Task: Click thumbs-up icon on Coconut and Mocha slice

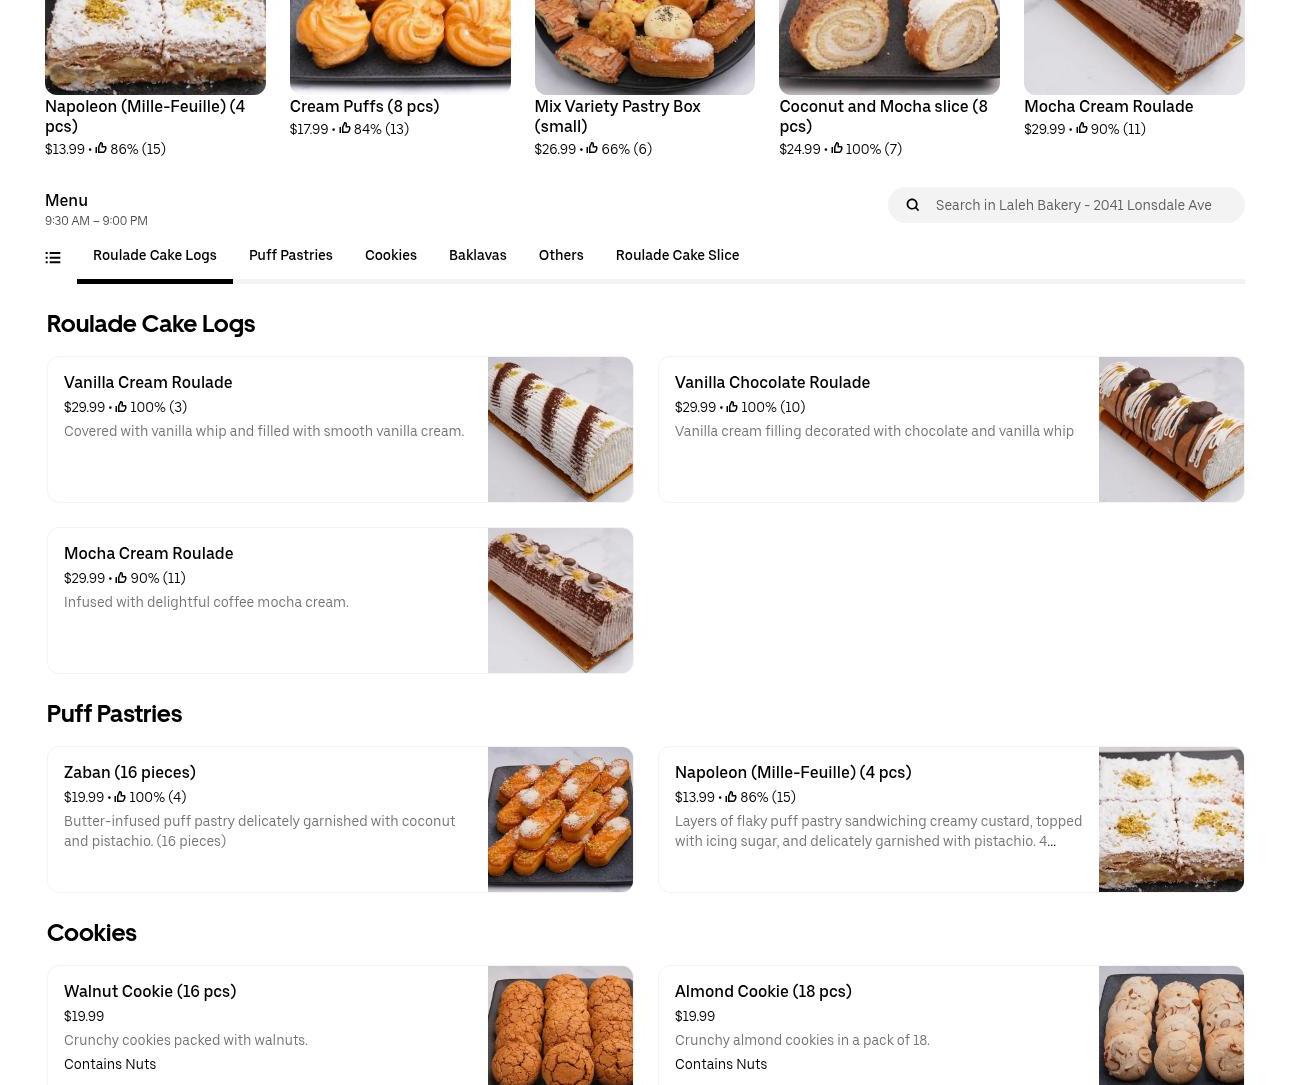Action: point(837,149)
